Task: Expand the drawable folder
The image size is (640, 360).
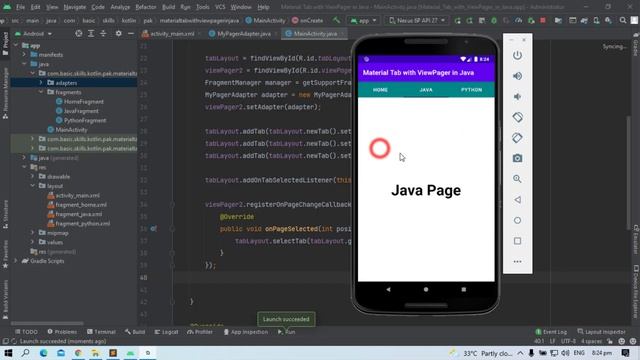Action: coord(33,177)
